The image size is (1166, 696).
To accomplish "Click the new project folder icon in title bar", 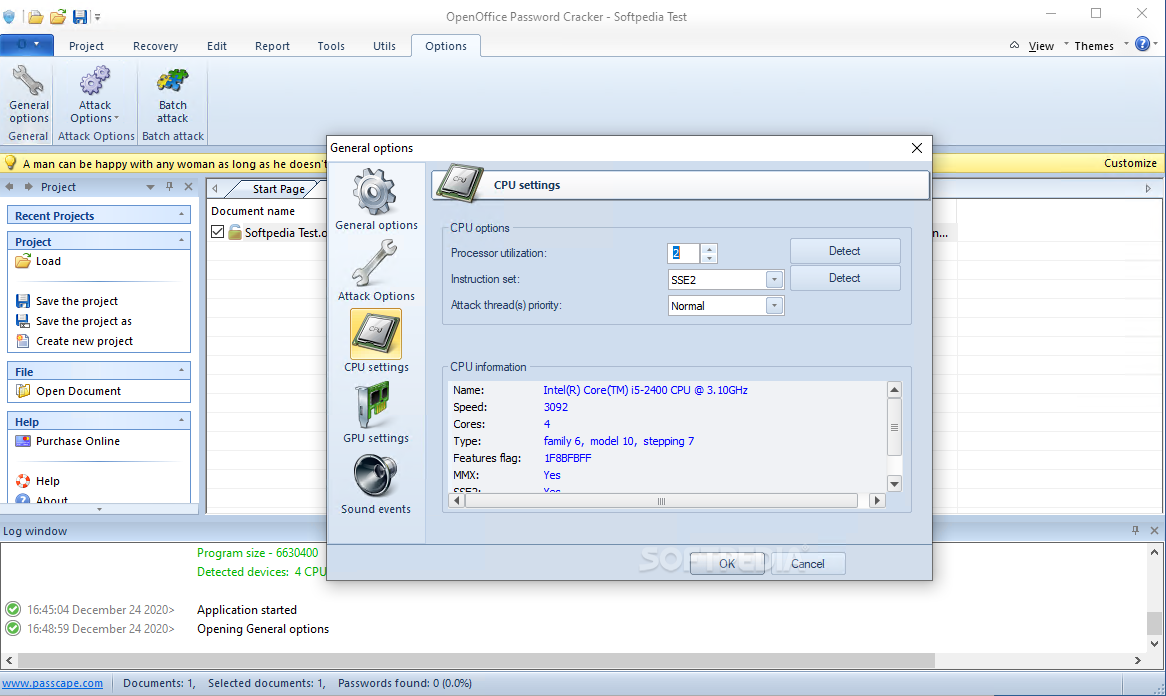I will tap(35, 16).
